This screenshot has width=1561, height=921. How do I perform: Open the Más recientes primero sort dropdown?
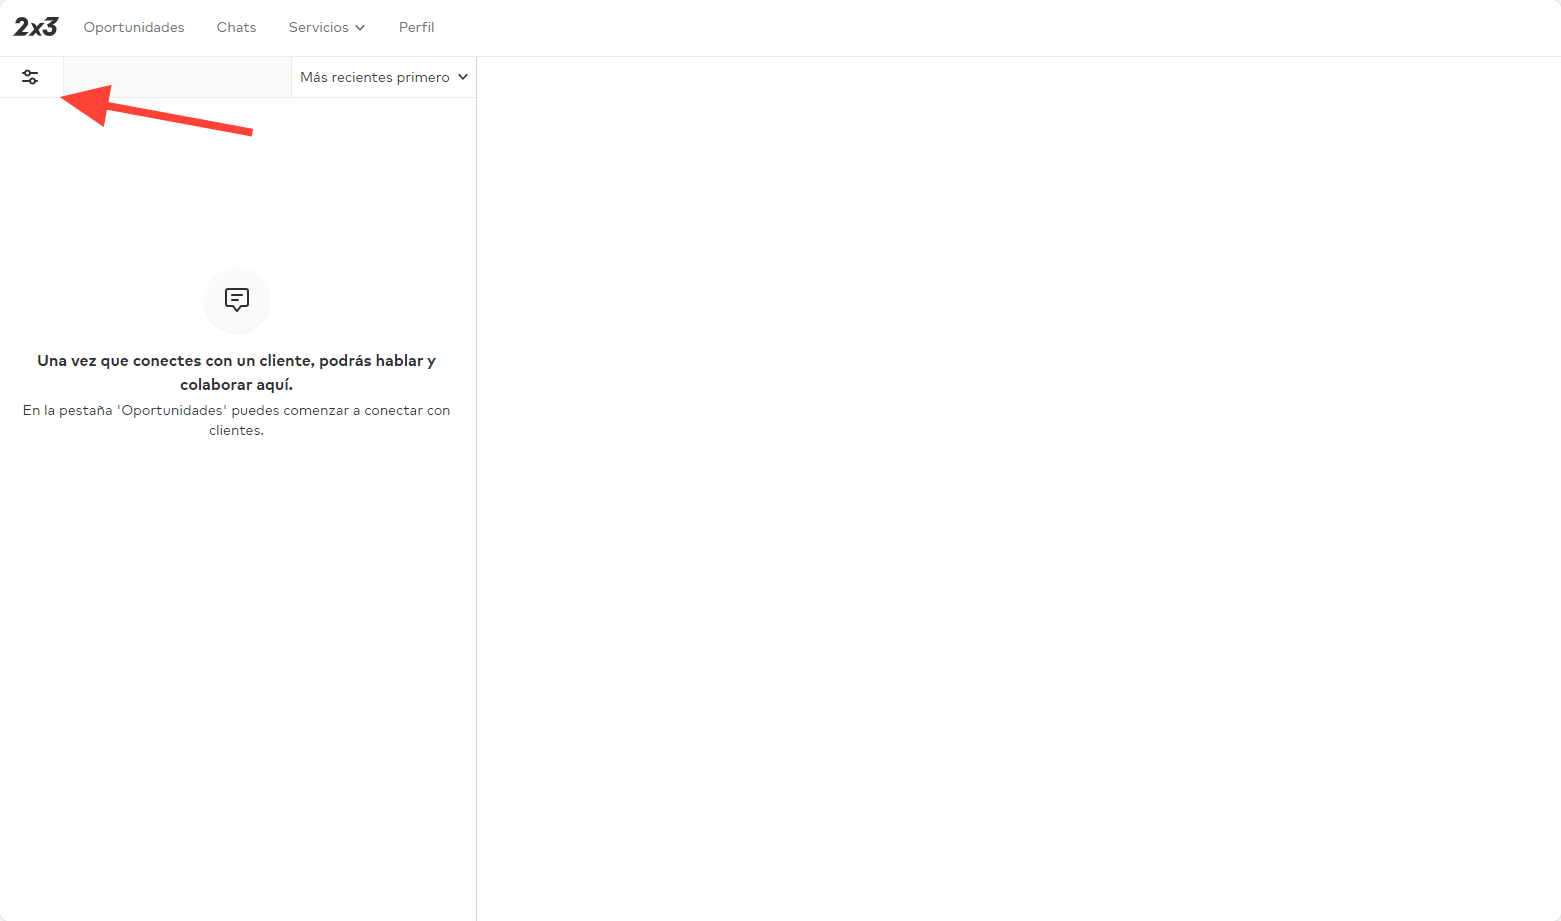tap(384, 77)
